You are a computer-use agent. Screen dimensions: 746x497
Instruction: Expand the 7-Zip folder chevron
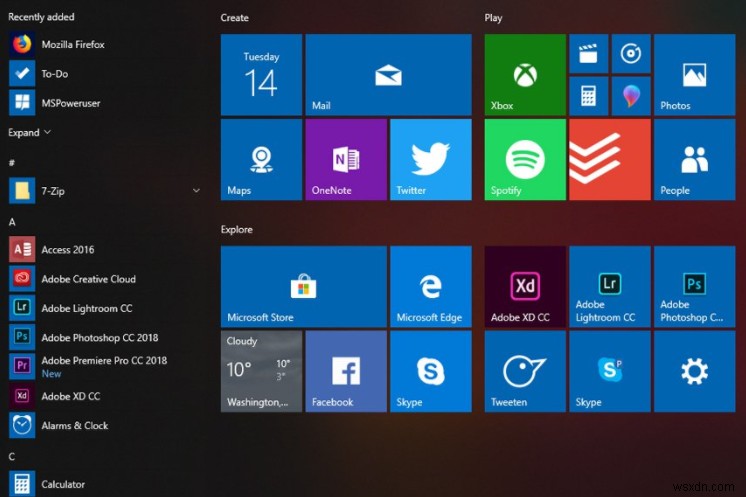coord(196,191)
